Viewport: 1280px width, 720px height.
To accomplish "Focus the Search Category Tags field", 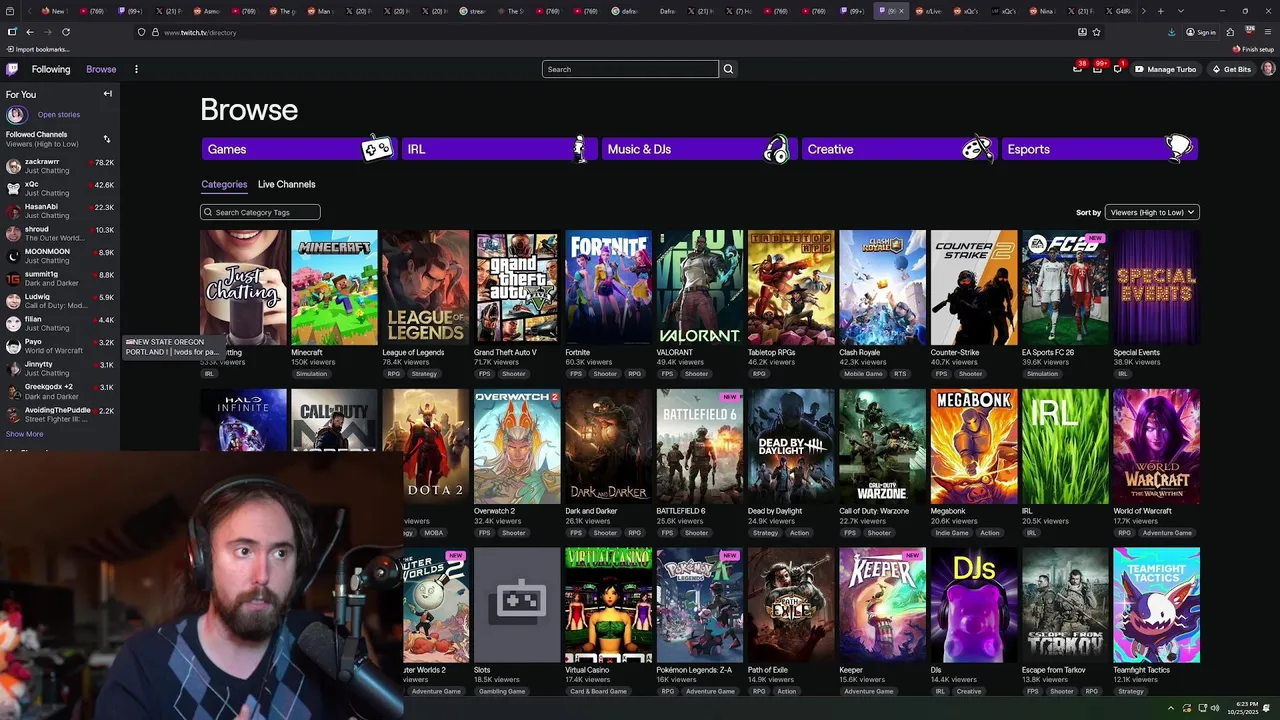I will point(260,212).
